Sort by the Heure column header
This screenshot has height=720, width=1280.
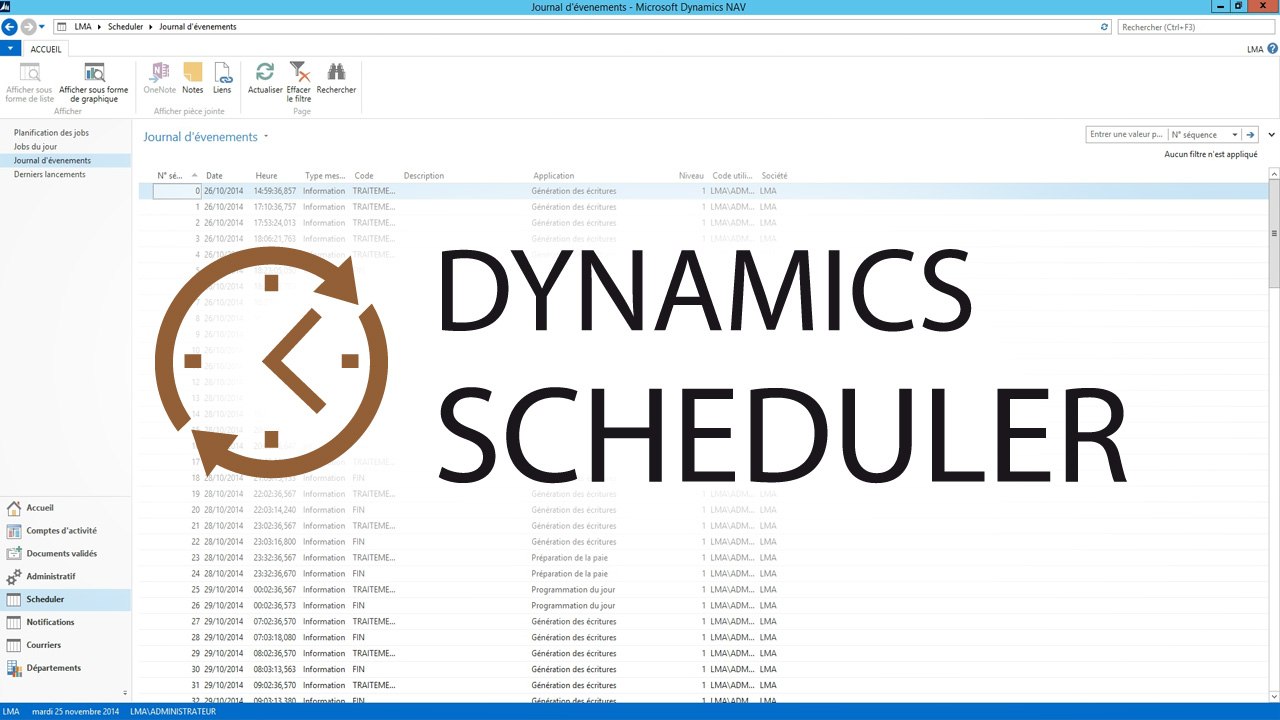click(x=266, y=175)
